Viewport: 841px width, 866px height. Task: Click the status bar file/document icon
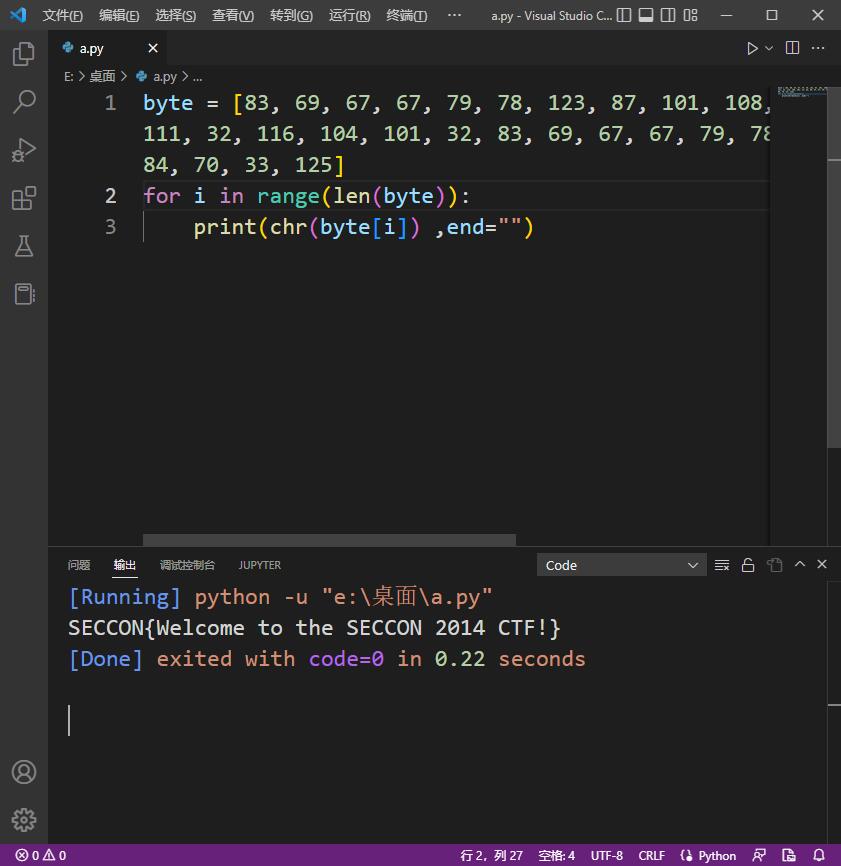[789, 856]
